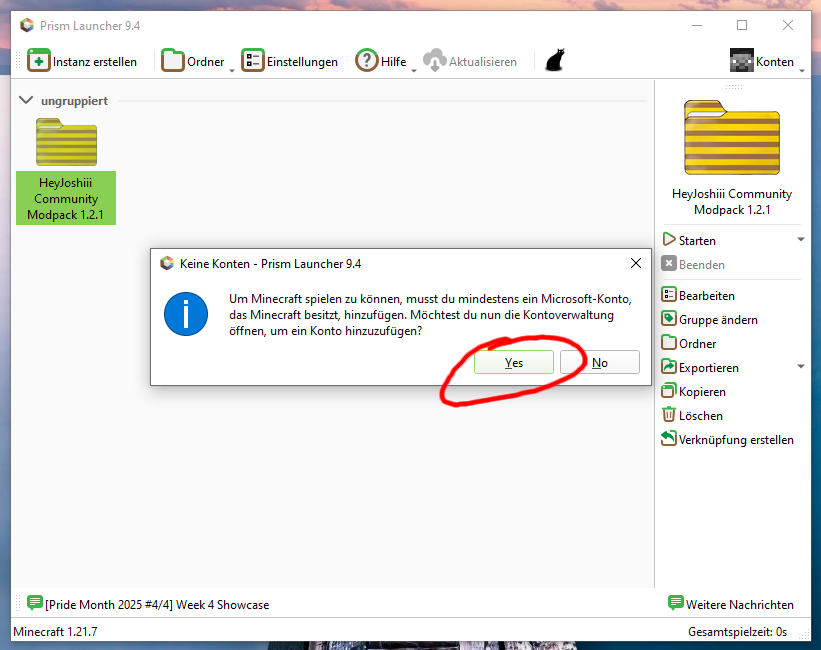Click the Aktualisieren cloud icon
Viewport: 821px width, 650px height.
click(434, 61)
